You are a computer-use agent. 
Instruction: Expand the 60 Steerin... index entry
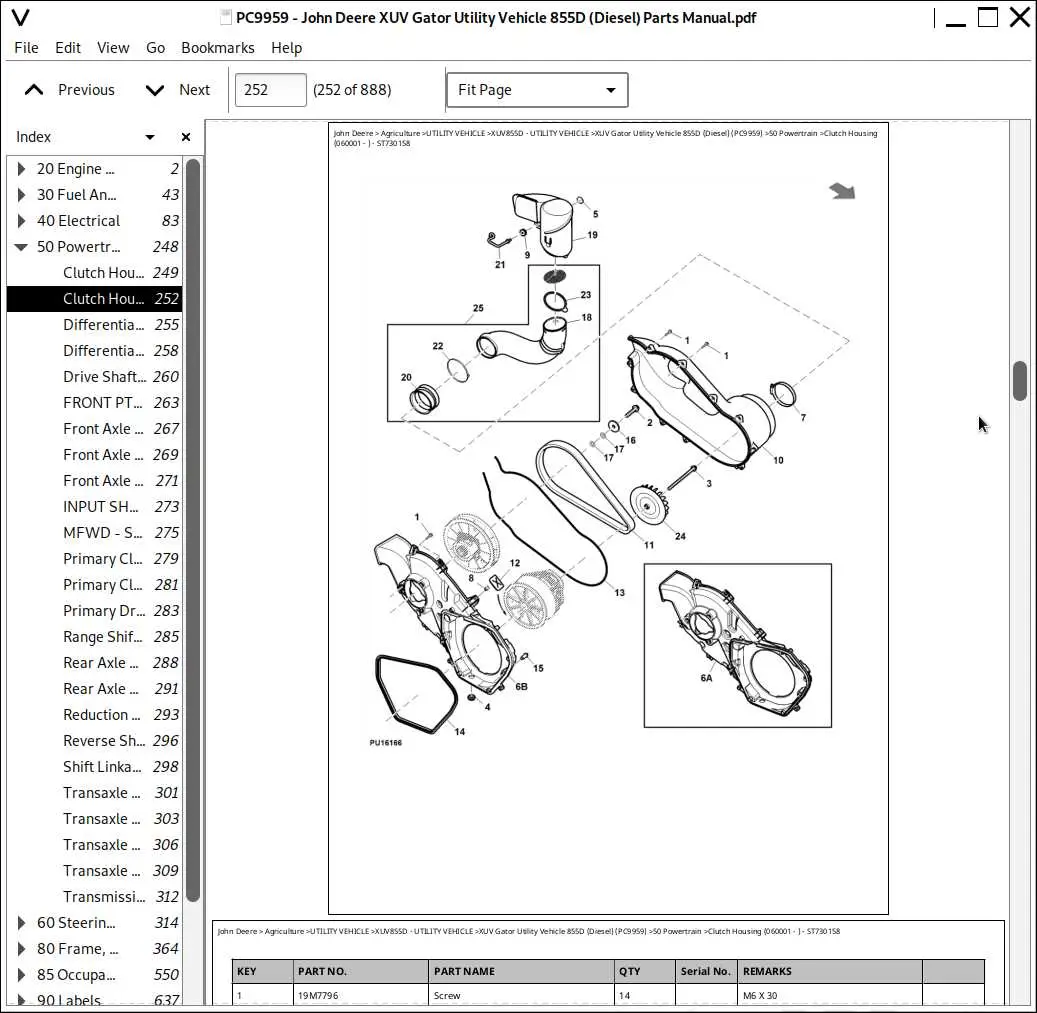21,922
